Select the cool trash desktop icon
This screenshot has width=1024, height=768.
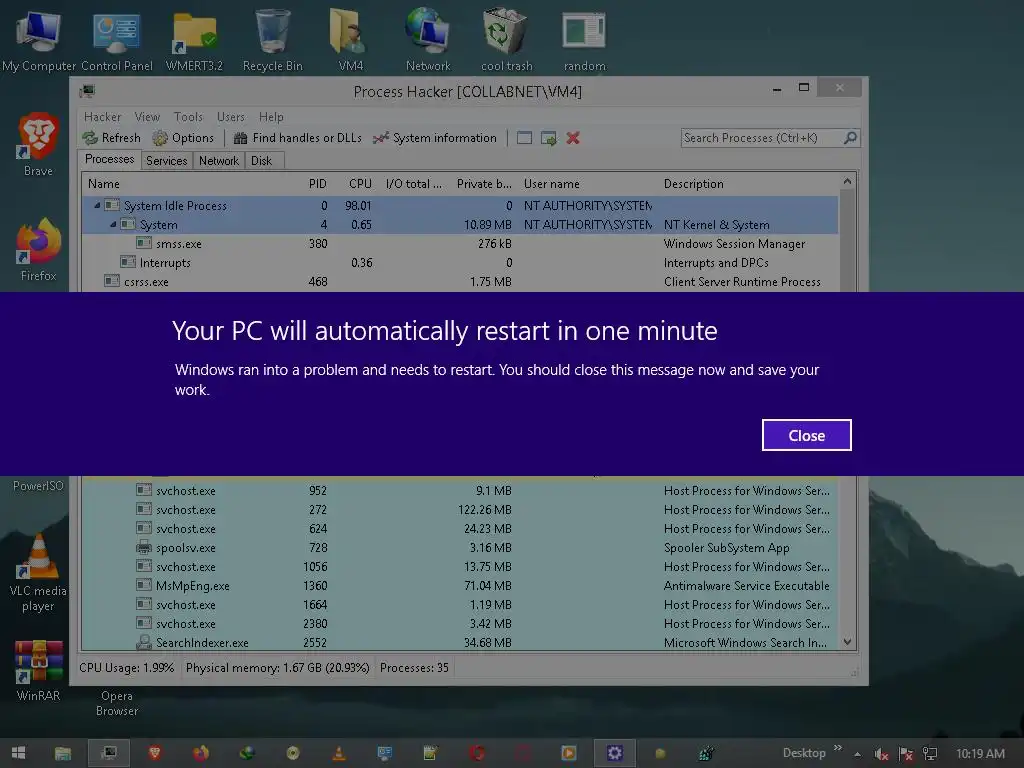point(506,40)
